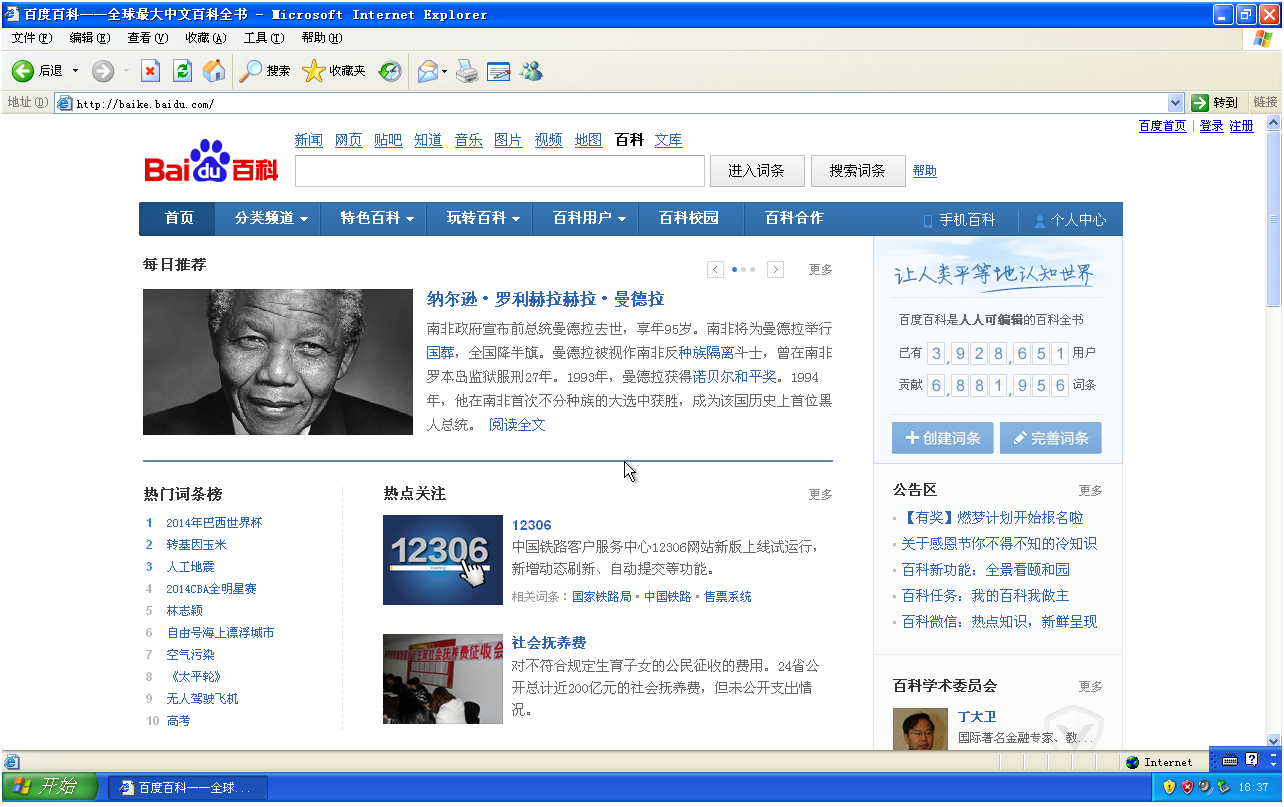This screenshot has width=1284, height=807.
Task: Open 转基因玉米 hot entry
Action: [x=196, y=545]
